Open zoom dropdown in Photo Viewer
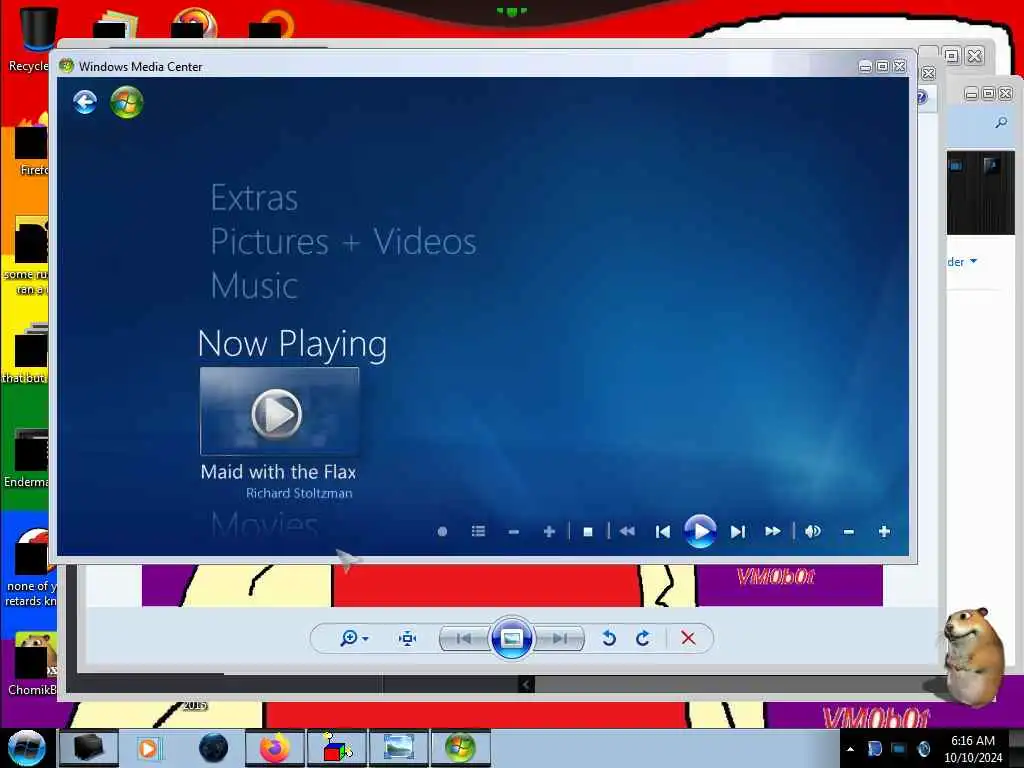Screen dimensions: 1024x768 355,638
